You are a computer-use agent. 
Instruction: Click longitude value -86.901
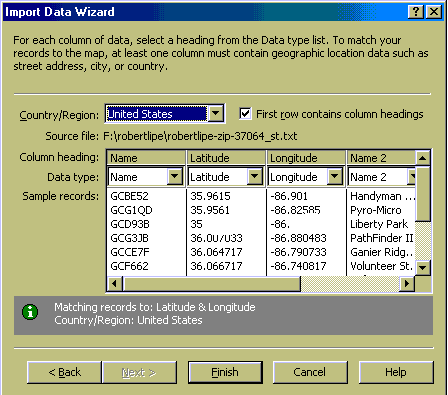pyautogui.click(x=289, y=196)
